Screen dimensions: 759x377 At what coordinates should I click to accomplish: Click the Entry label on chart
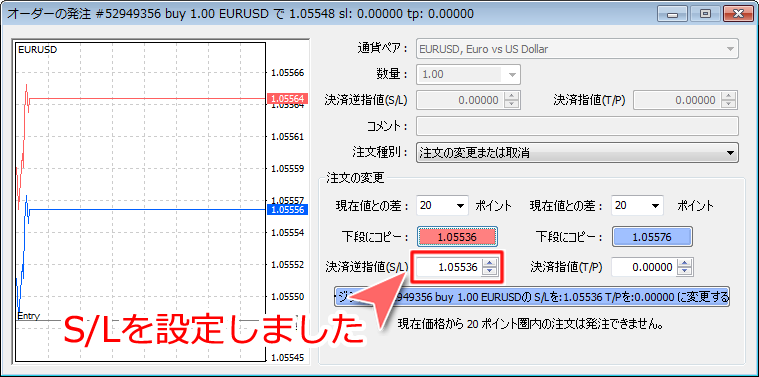click(28, 316)
